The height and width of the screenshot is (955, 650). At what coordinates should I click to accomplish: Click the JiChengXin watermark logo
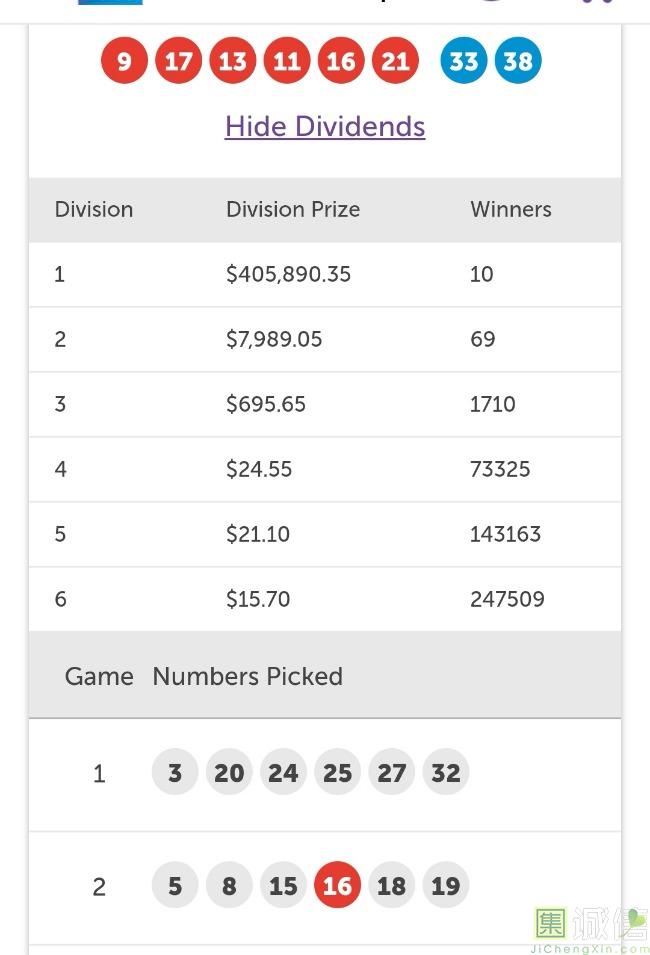tap(590, 927)
